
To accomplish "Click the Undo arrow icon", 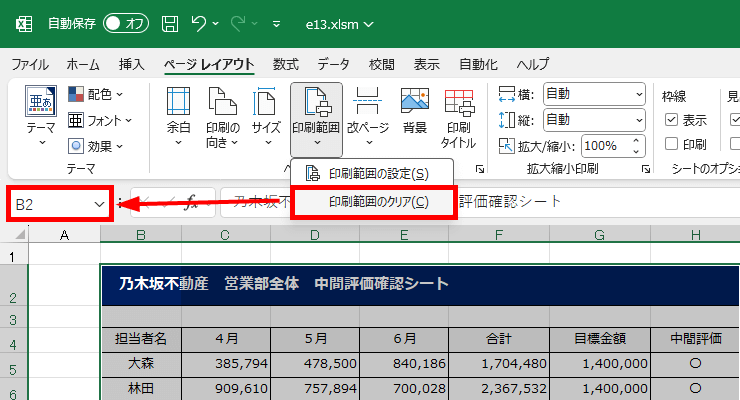I will tap(199, 24).
